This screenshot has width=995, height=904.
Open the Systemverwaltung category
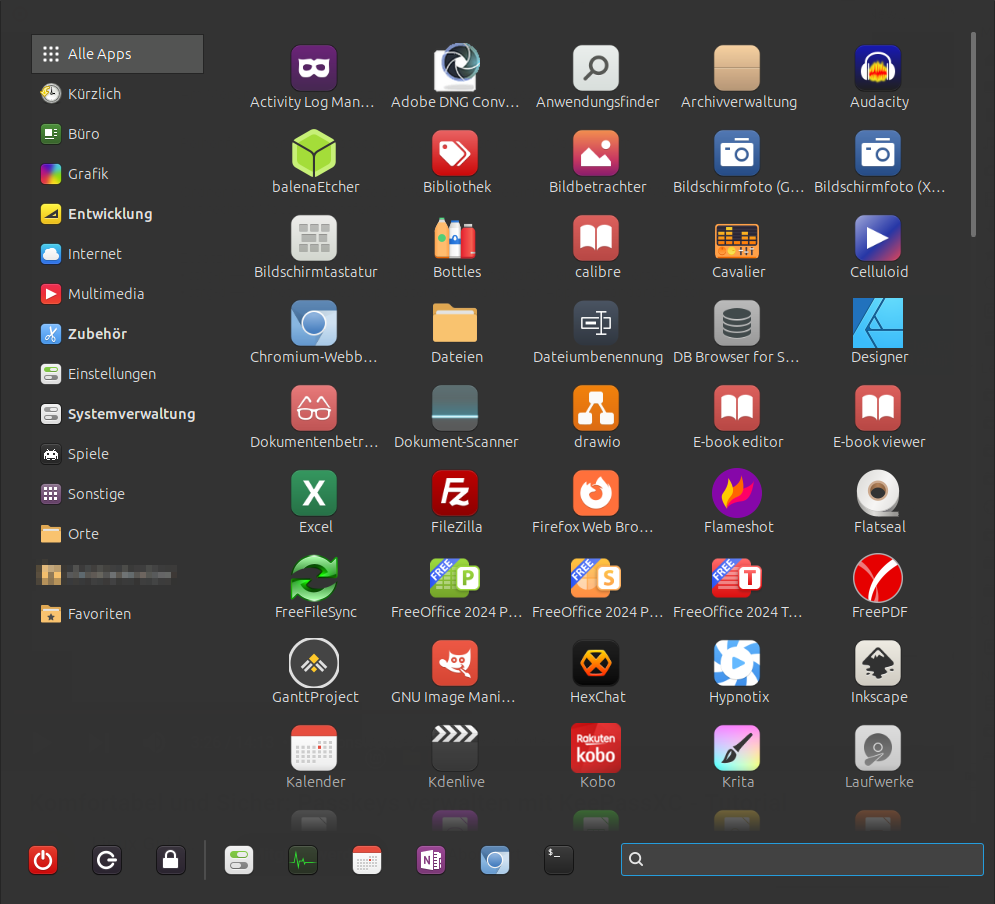point(117,414)
